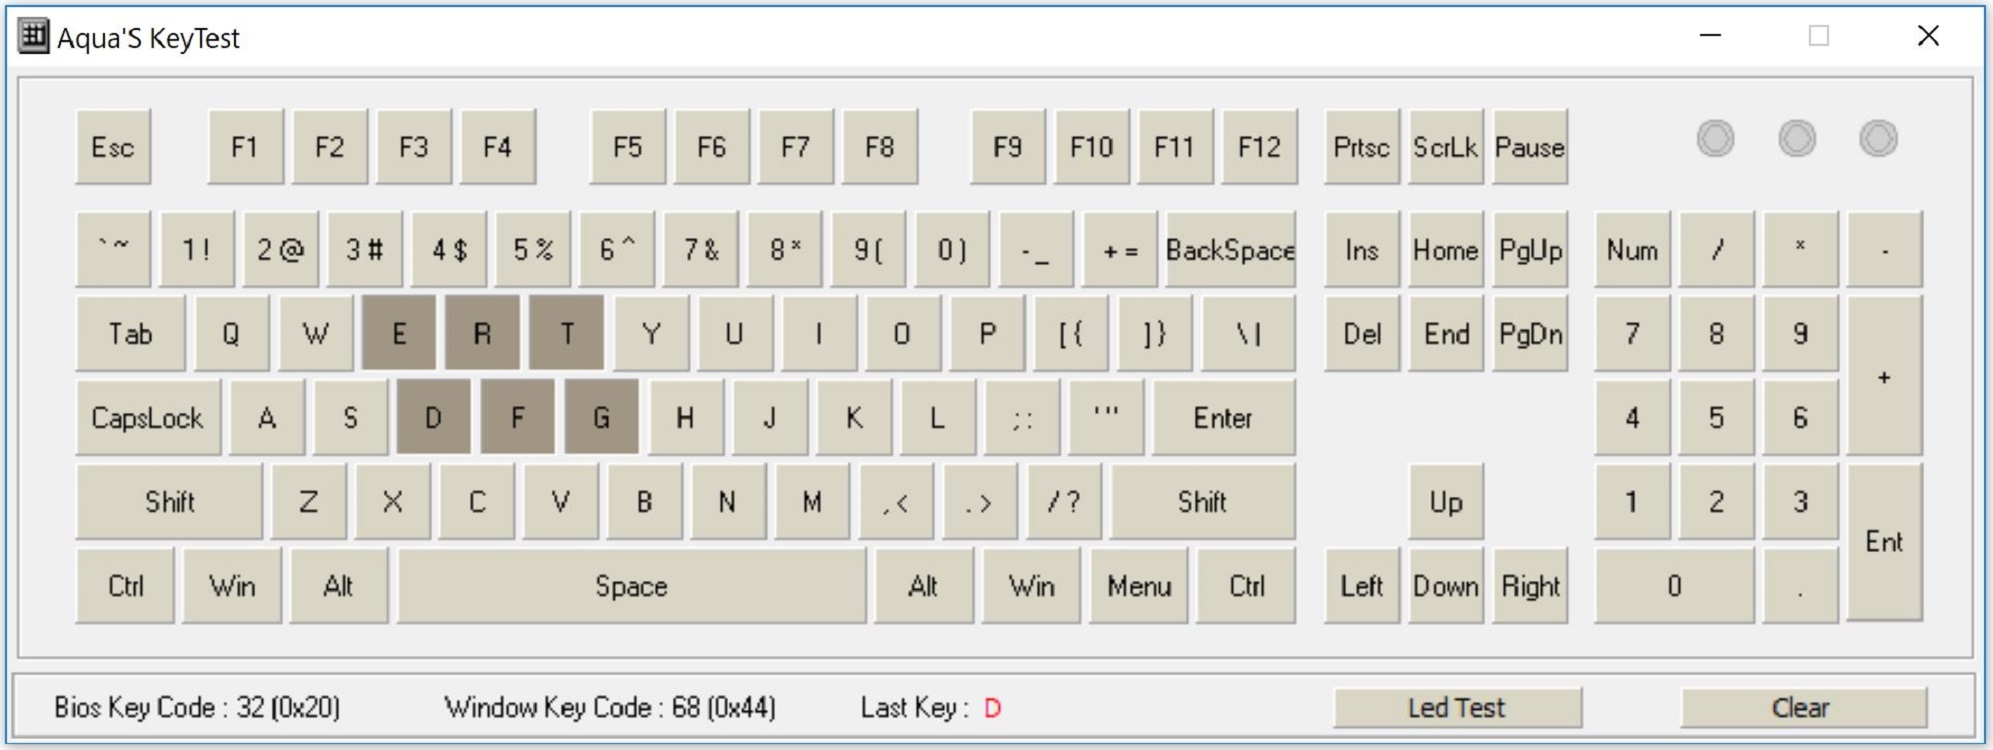Click the Left arrow key
This screenshot has height=750, width=1993.
coord(1362,585)
